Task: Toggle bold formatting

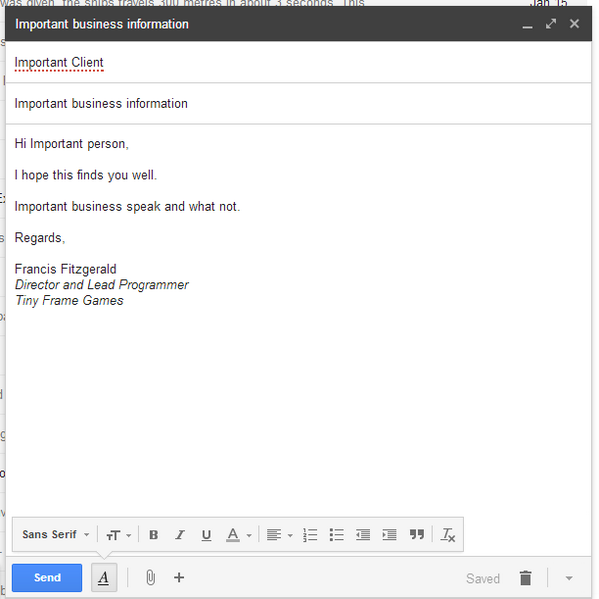Action: point(154,535)
